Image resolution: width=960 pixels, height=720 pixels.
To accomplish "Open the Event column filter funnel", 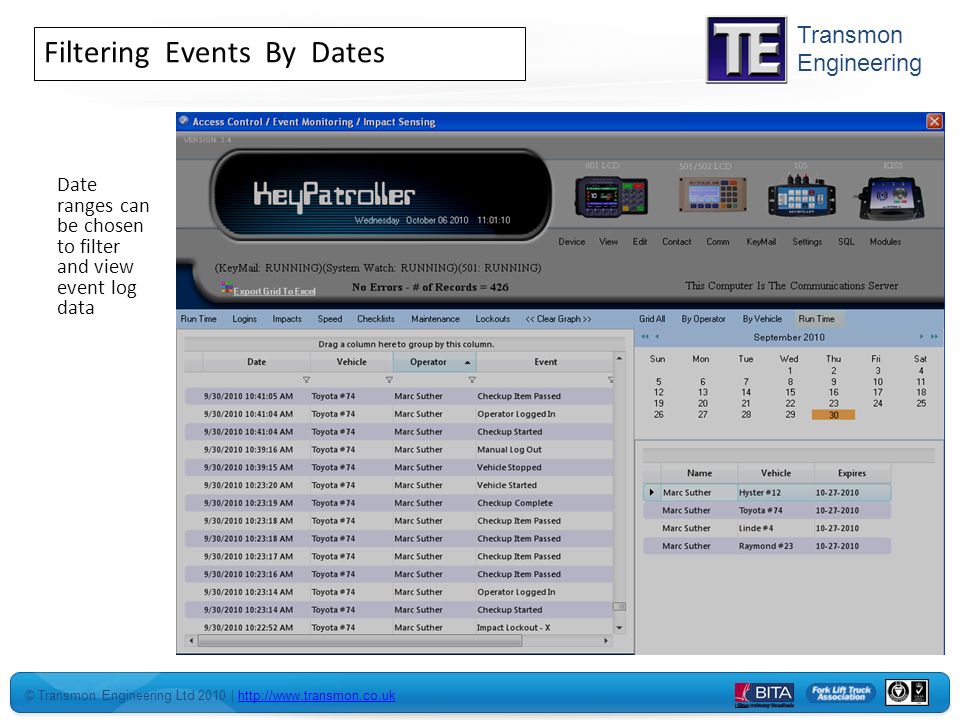I will coord(610,380).
